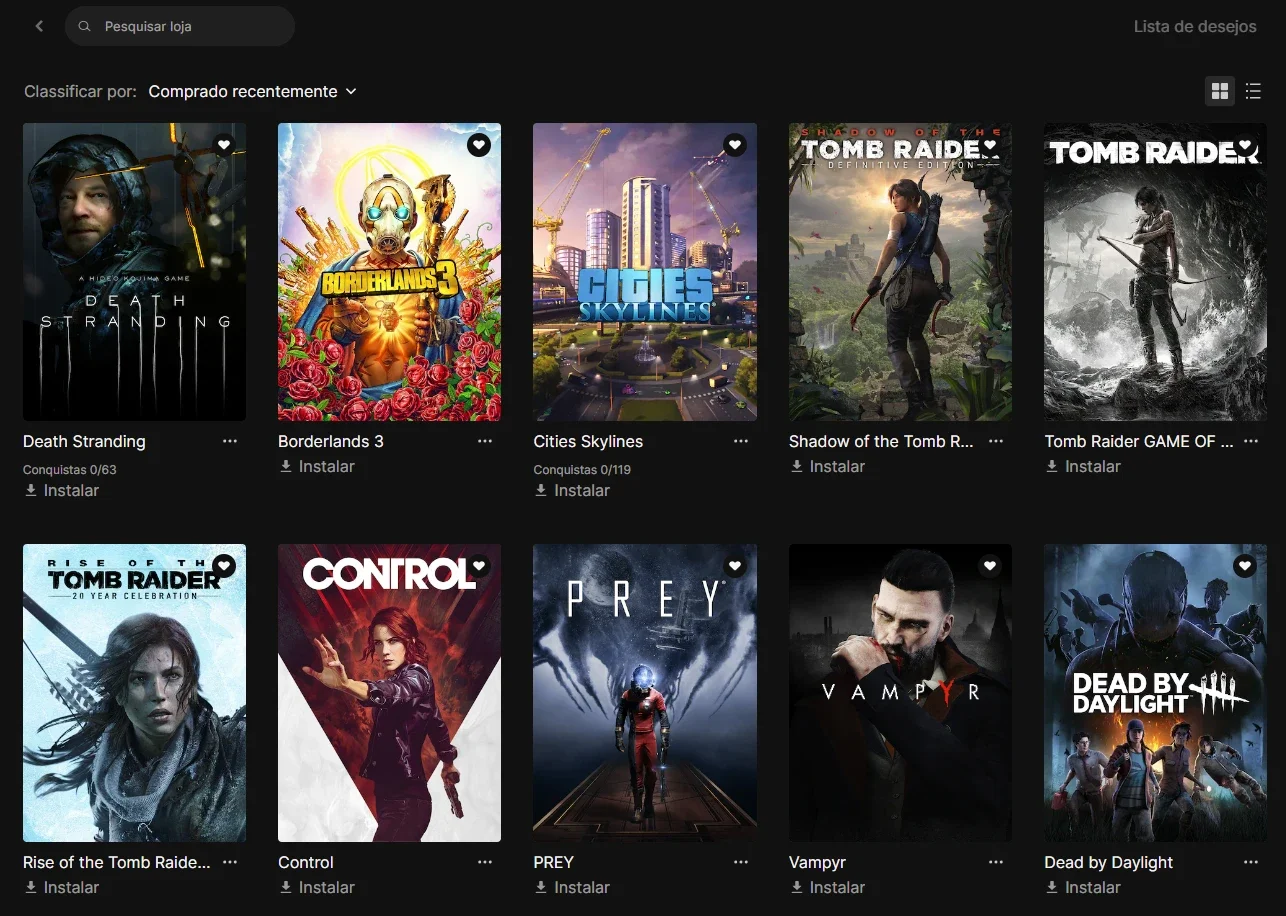Open options for Shadow of the Tomb Raider
This screenshot has width=1286, height=916.
(x=996, y=441)
